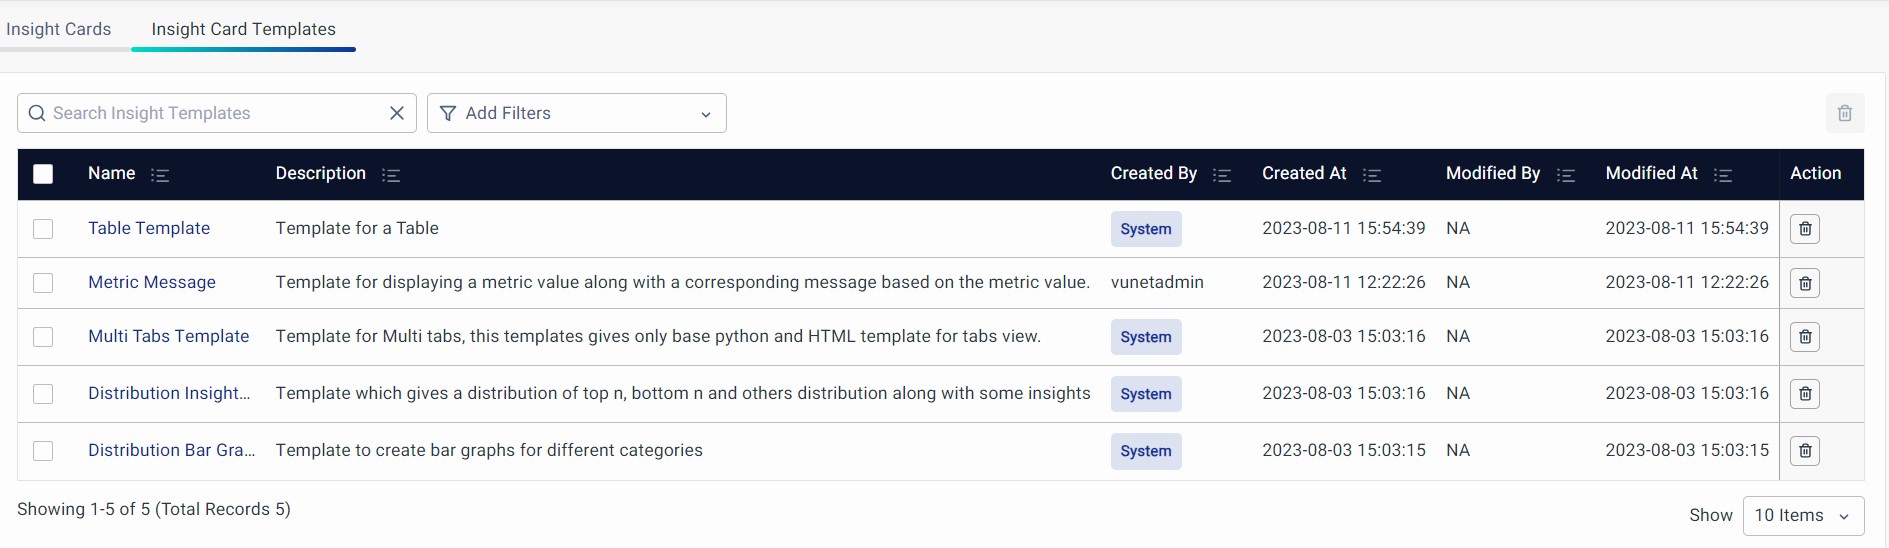Check the Table Template row checkbox
This screenshot has width=1889, height=548.
point(43,229)
